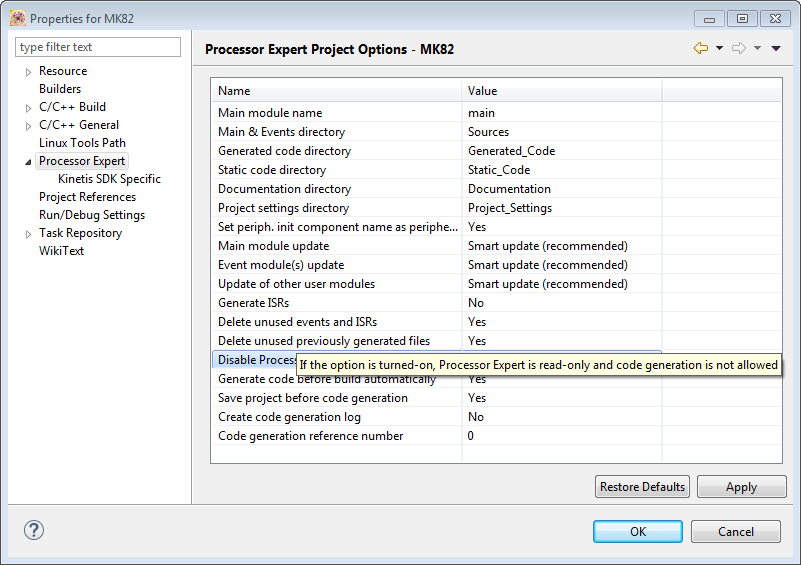This screenshot has width=801, height=565.
Task: Expand the Resource tree node
Action: [29, 72]
